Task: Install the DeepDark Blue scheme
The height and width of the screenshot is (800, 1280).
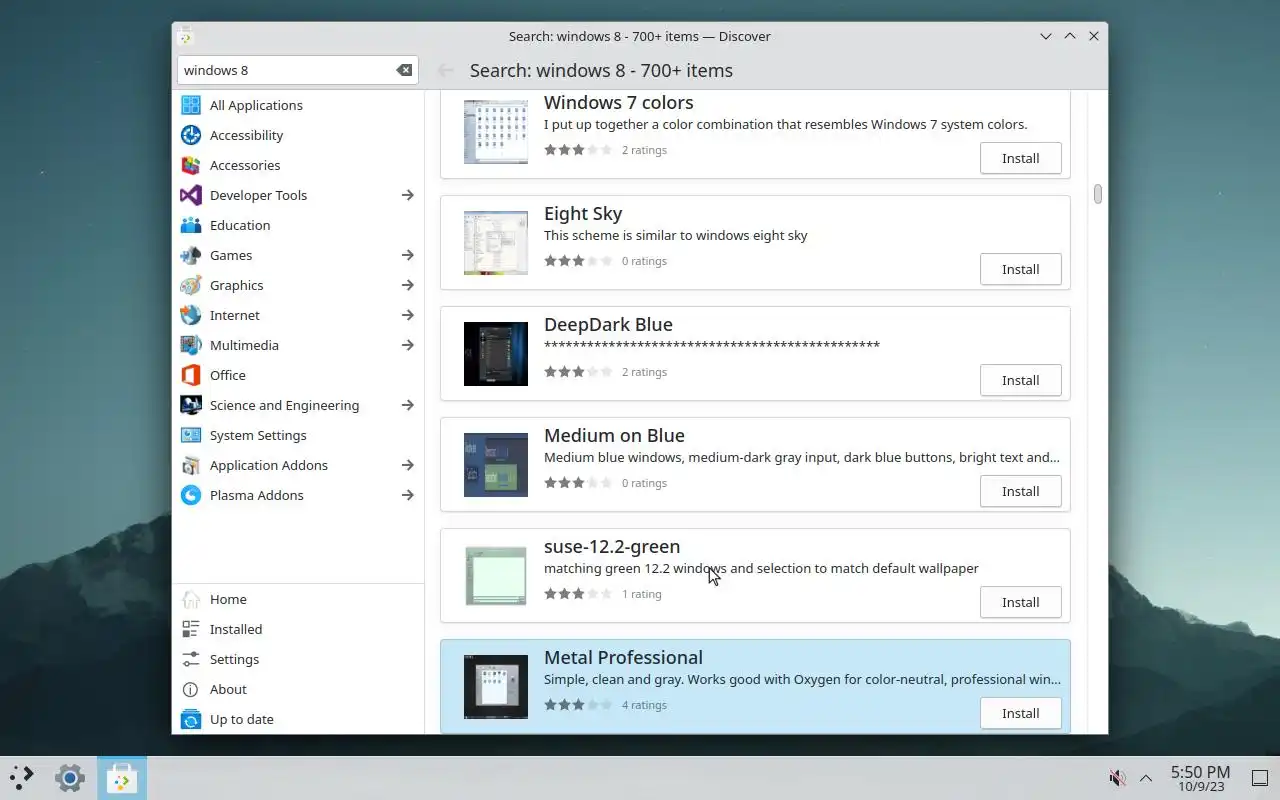Action: (1020, 380)
